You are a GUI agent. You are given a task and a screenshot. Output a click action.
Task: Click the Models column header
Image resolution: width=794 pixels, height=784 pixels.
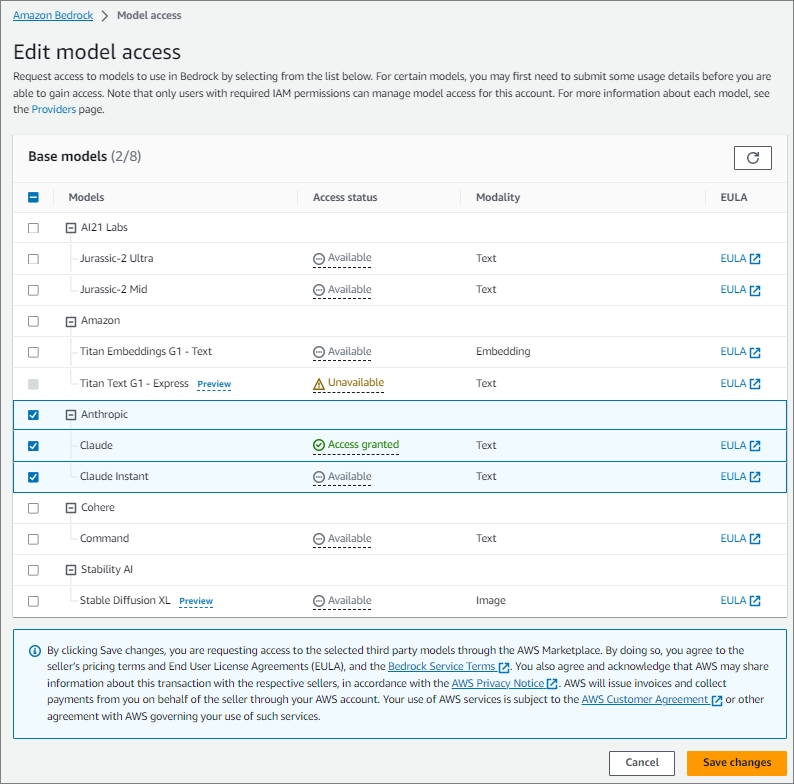(86, 198)
